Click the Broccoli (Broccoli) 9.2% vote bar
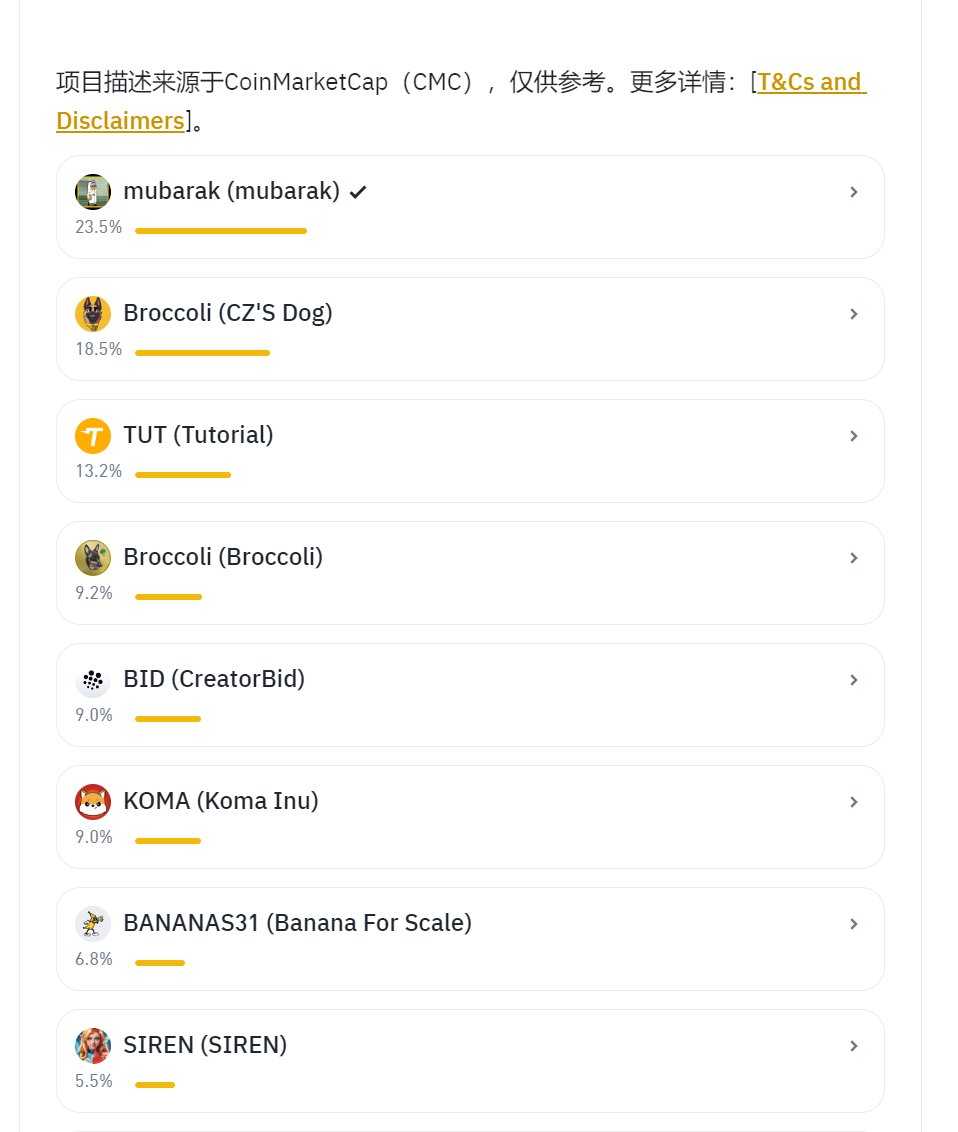The height and width of the screenshot is (1132, 958). 168,597
